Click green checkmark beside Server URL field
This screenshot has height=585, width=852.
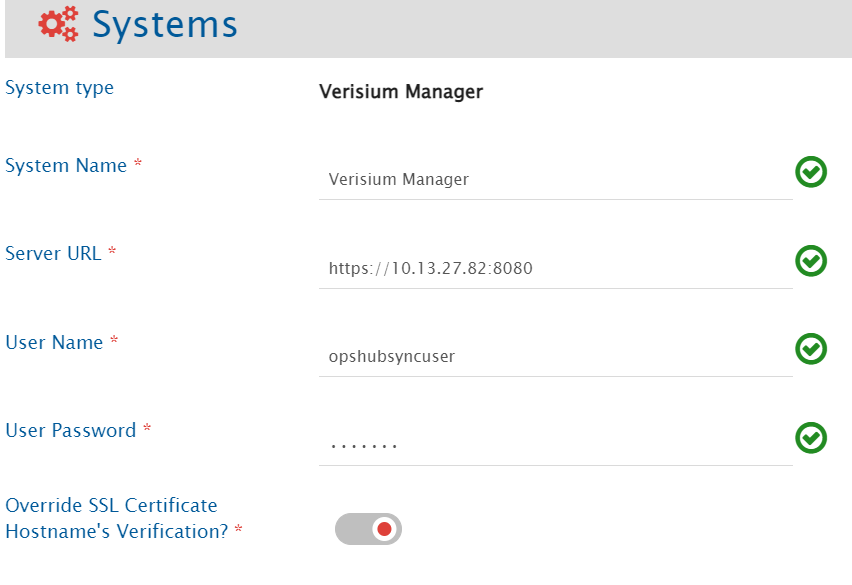811,261
